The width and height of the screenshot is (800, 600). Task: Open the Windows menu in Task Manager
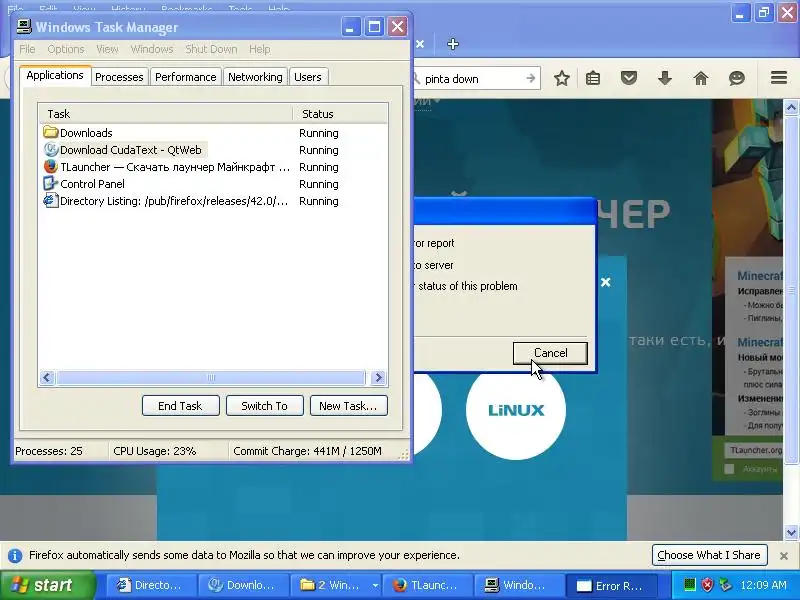coord(152,49)
